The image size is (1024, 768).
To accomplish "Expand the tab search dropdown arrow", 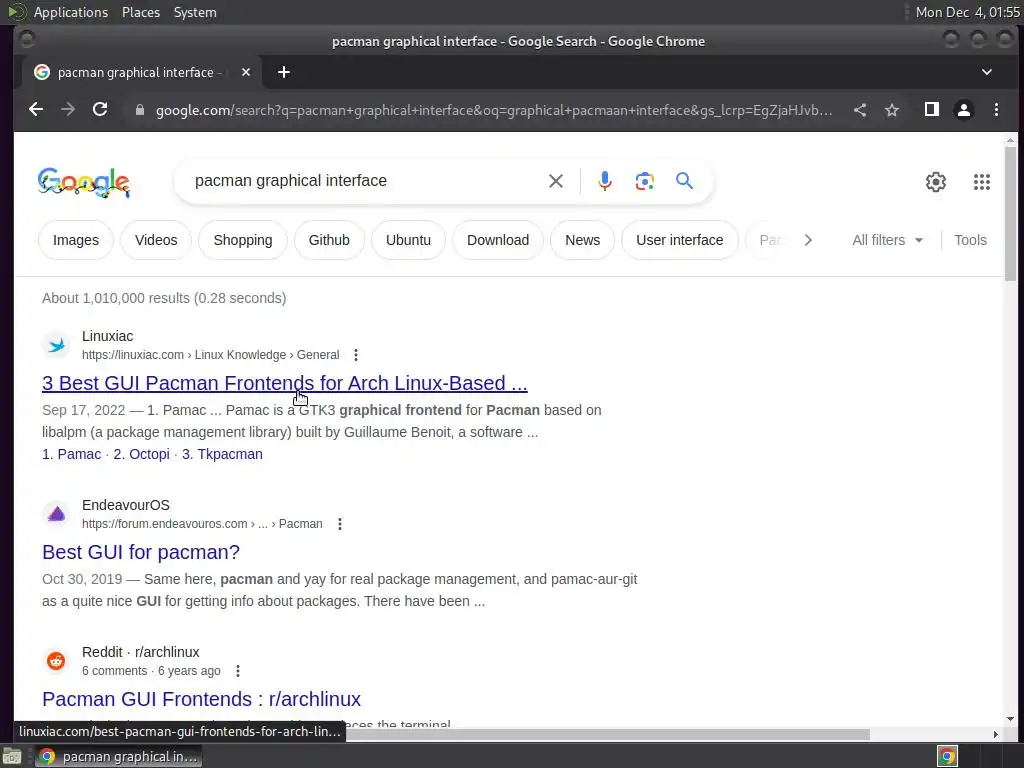I will [x=987, y=72].
